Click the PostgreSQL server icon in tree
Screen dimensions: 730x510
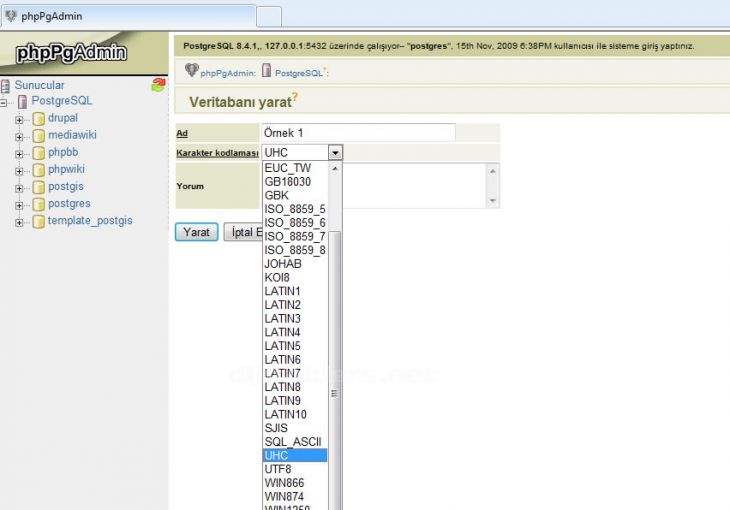coord(22,101)
